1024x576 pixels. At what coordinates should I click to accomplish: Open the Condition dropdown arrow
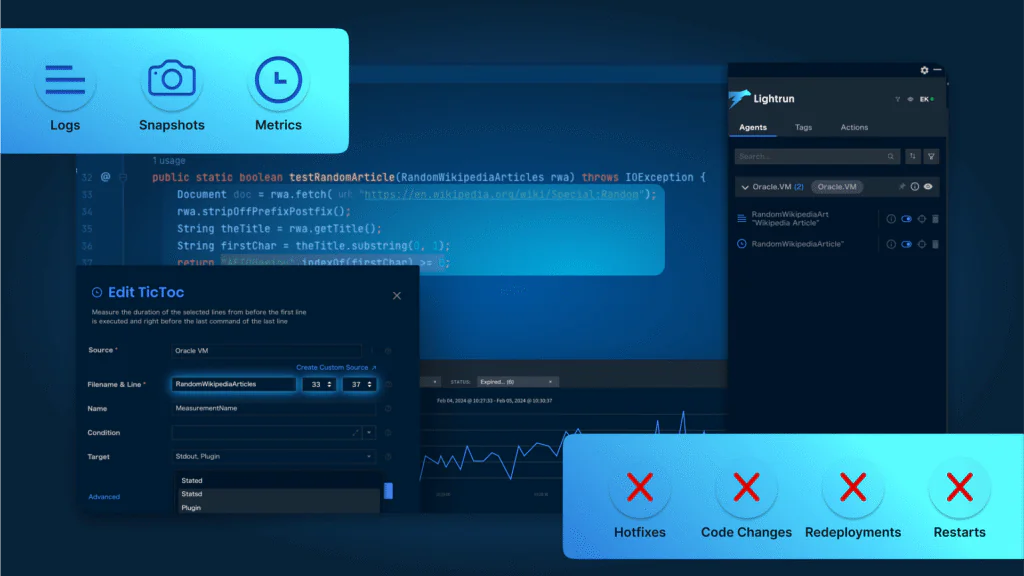click(369, 433)
